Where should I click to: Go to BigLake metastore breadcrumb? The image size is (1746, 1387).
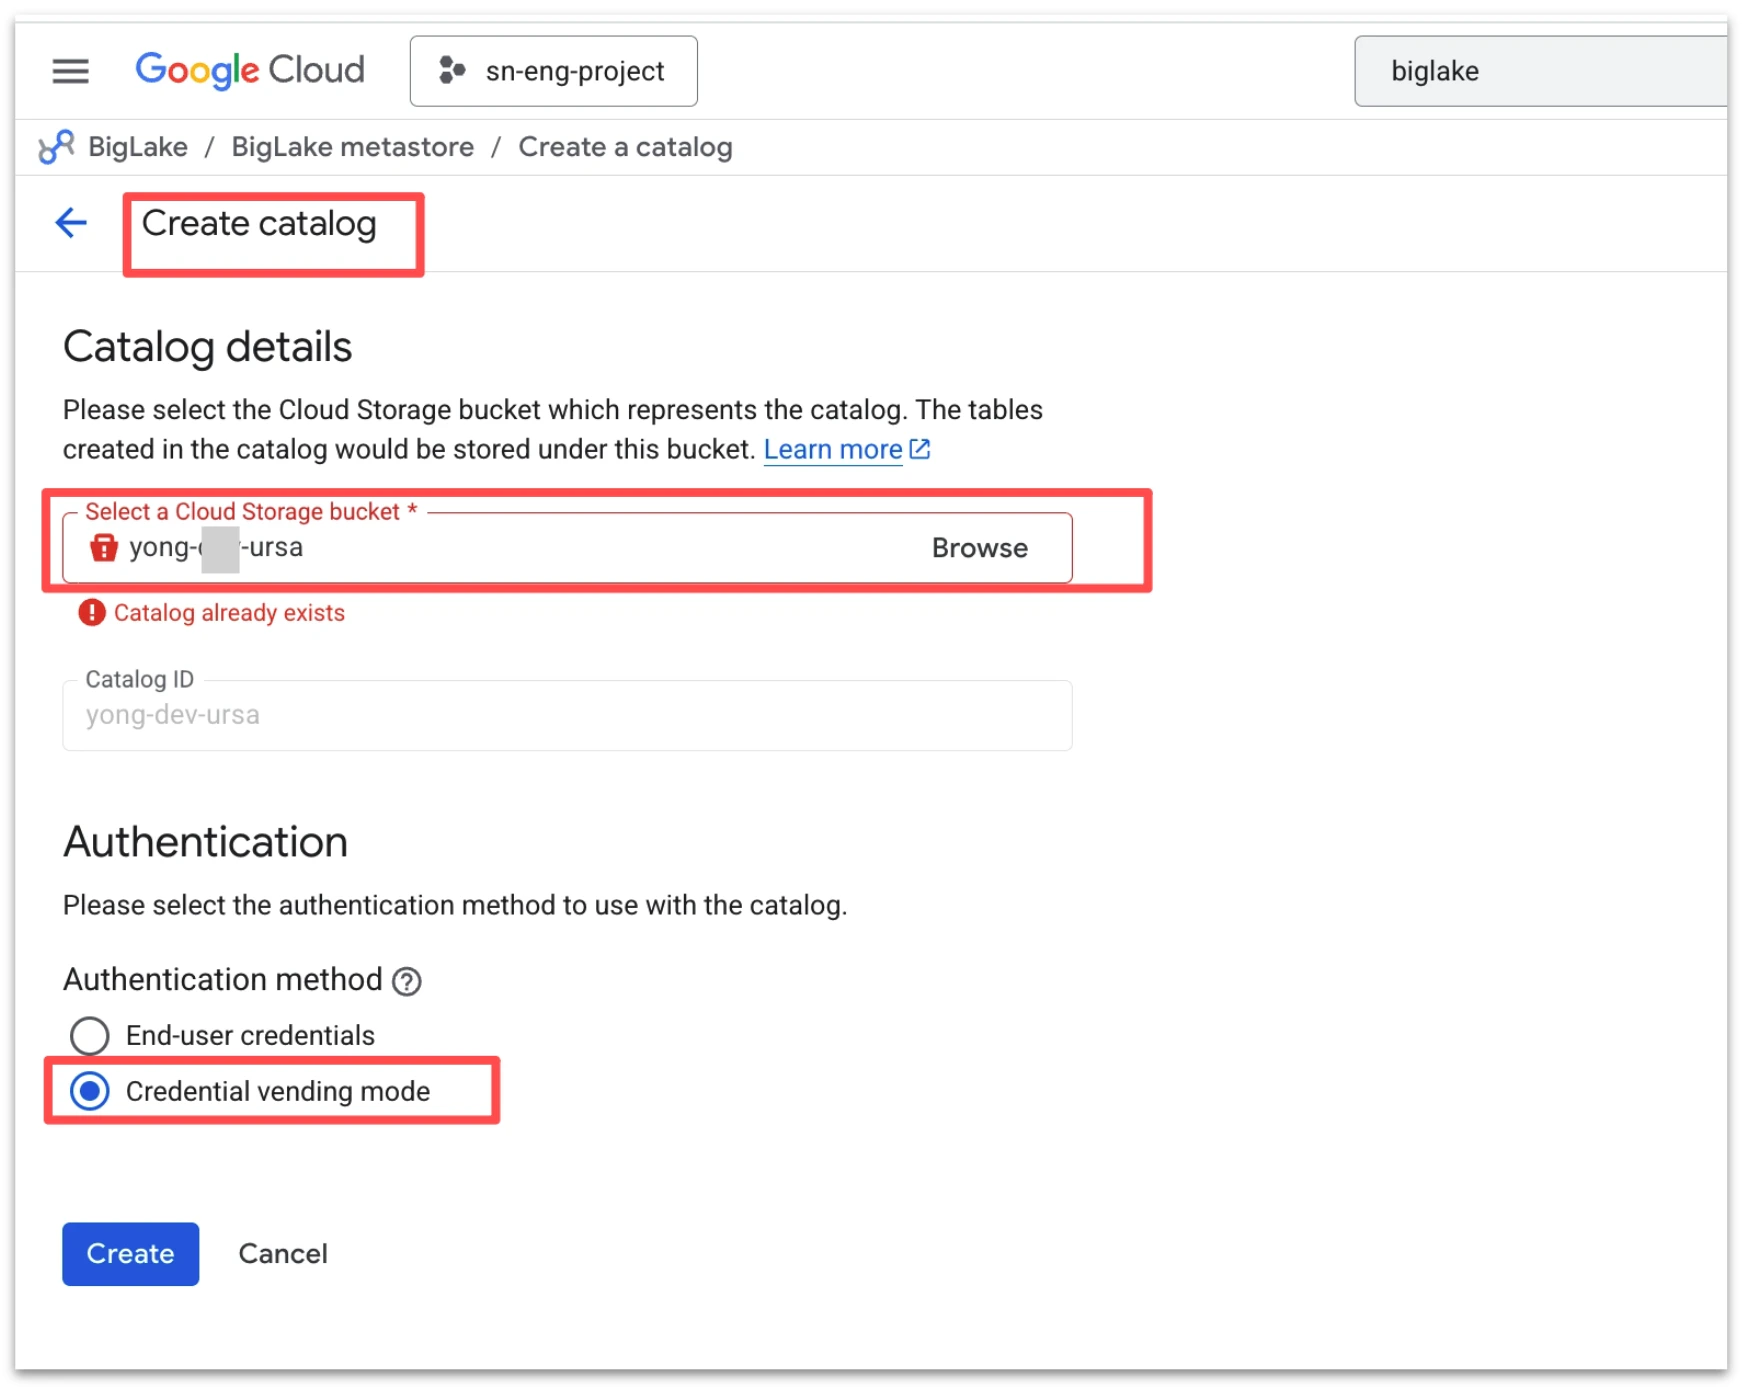(352, 147)
